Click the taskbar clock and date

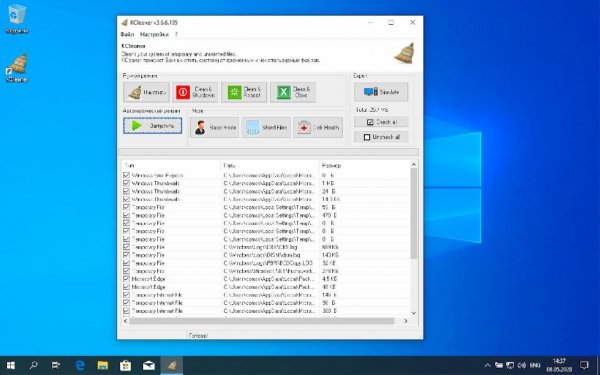[559, 365]
